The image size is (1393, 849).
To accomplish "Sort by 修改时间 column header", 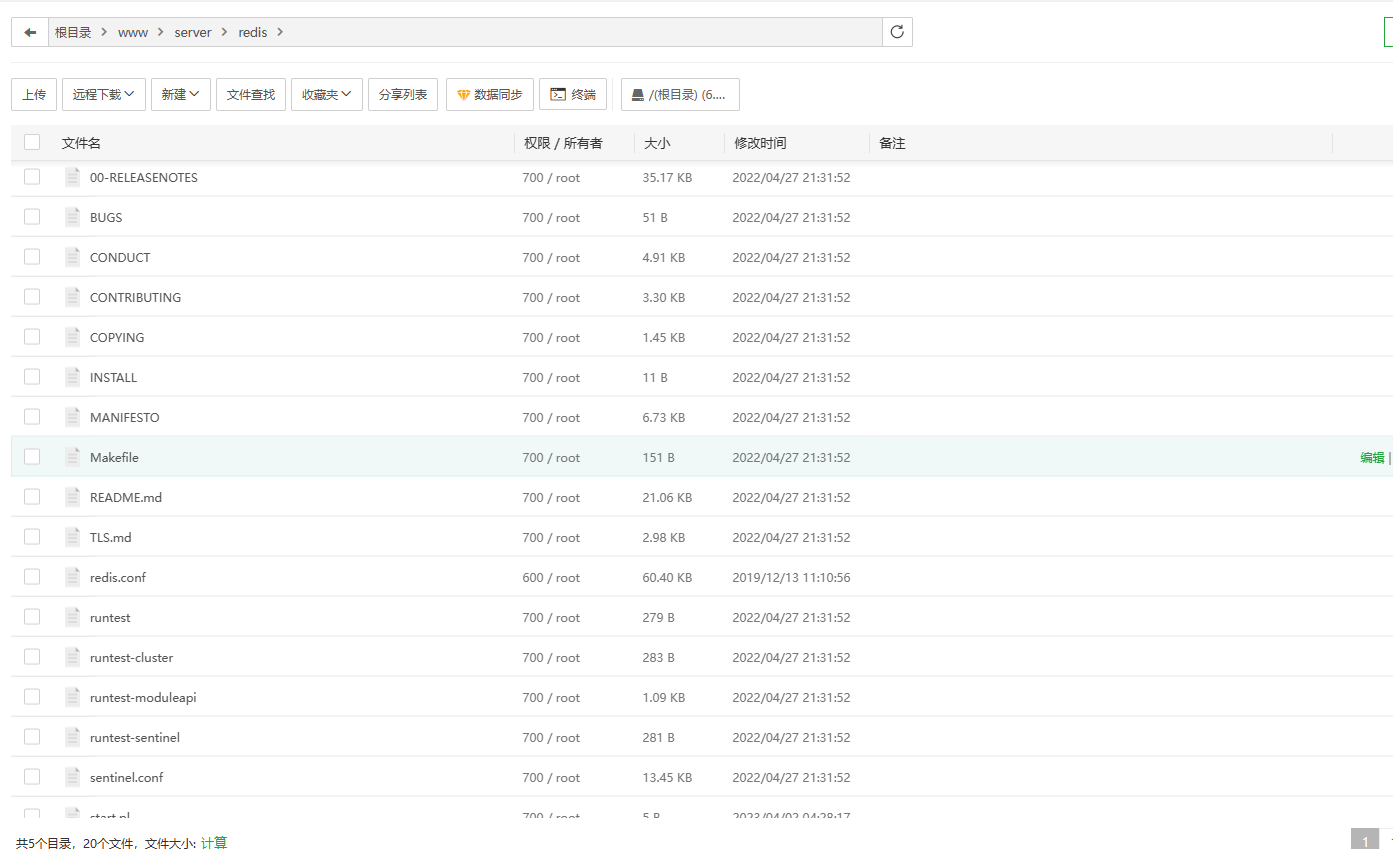I will 760,143.
